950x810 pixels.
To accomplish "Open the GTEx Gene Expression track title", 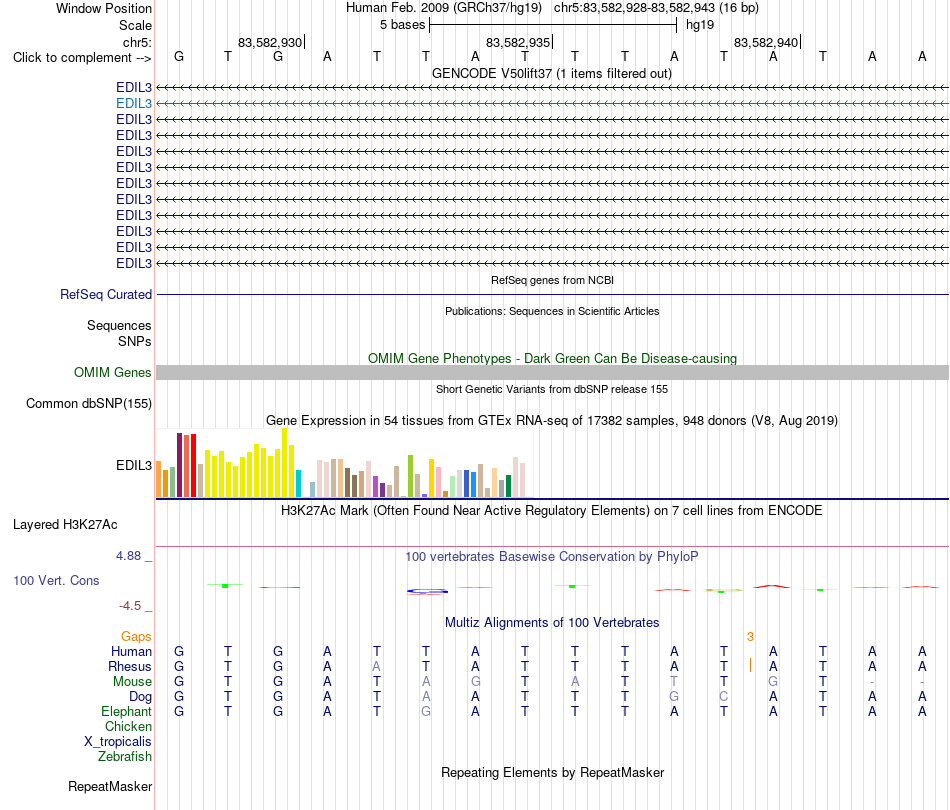I will pyautogui.click(x=552, y=420).
